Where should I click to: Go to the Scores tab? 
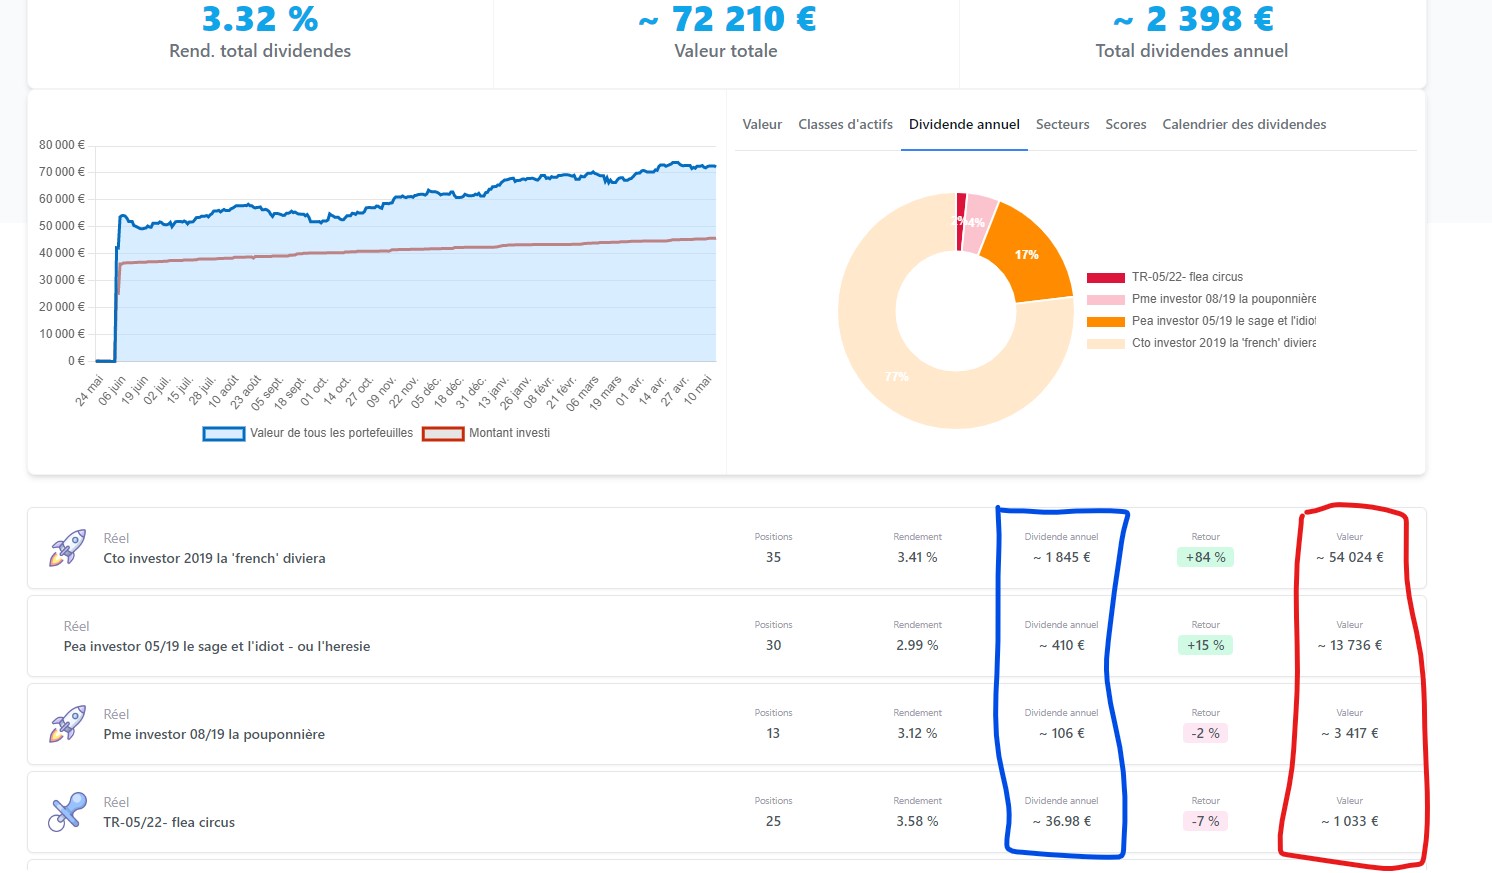[1125, 124]
